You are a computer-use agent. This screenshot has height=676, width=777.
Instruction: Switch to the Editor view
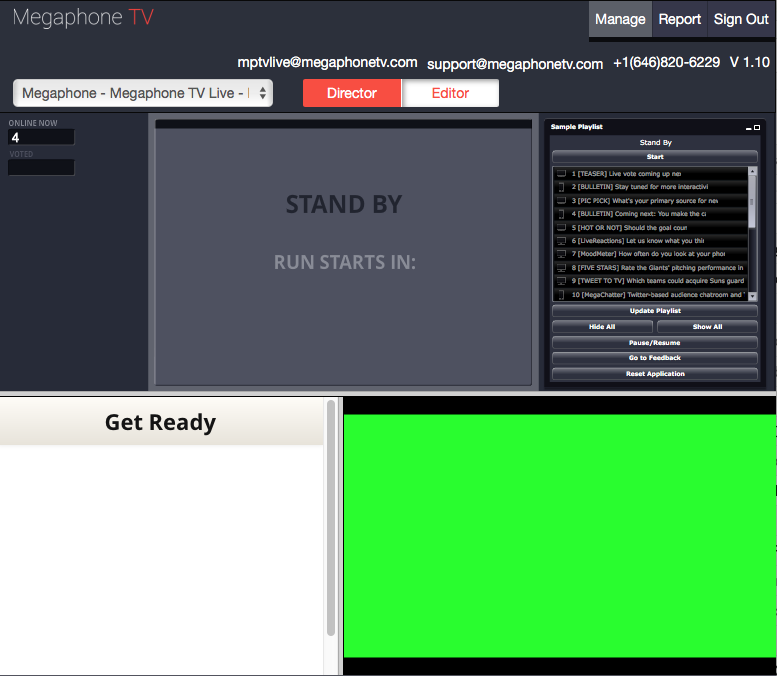[x=450, y=93]
